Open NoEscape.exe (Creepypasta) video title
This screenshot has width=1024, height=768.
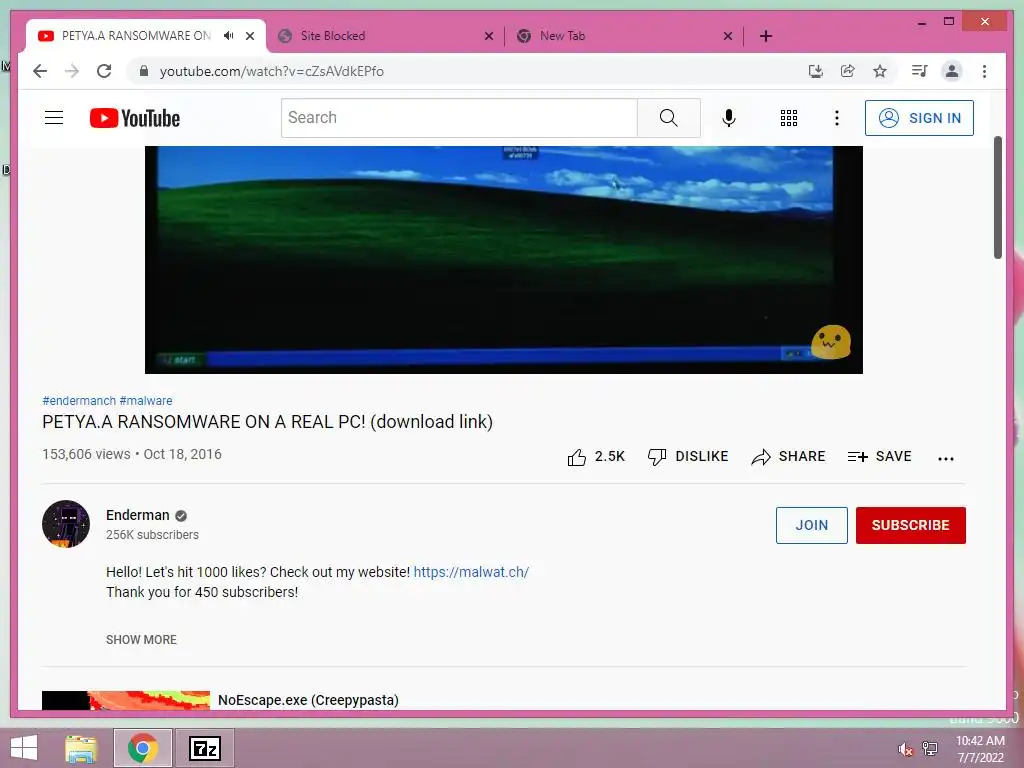click(308, 700)
